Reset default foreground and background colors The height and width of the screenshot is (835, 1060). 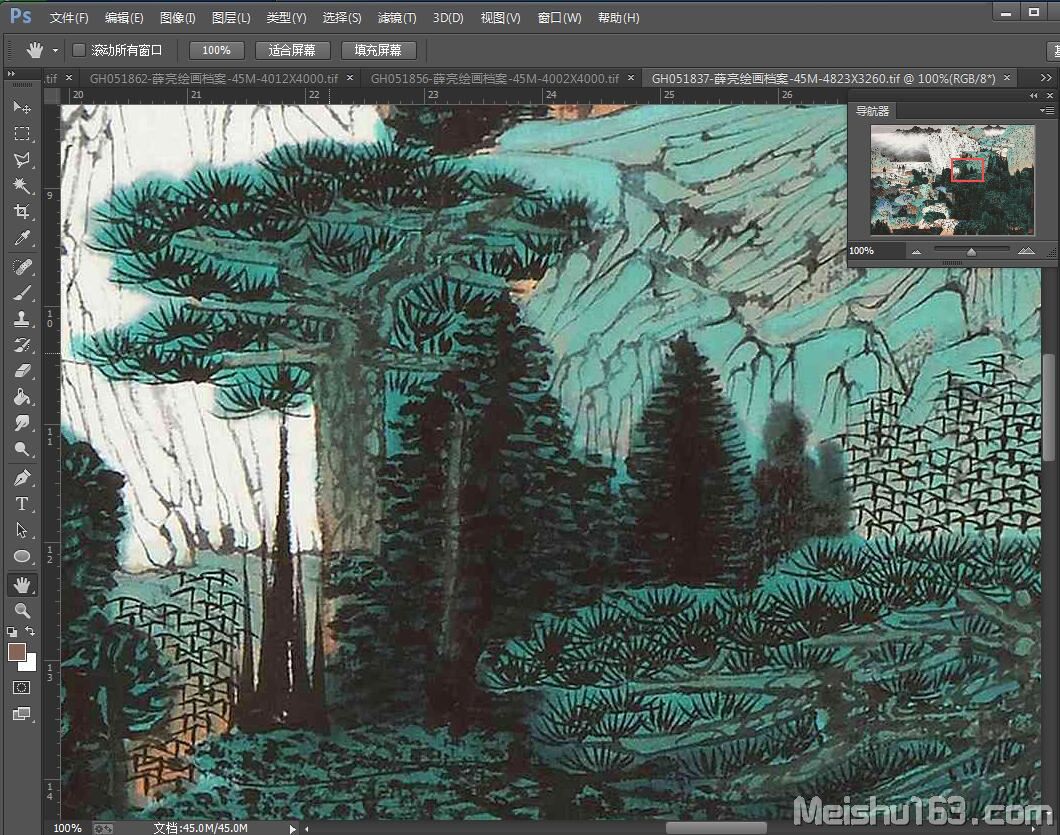12,632
